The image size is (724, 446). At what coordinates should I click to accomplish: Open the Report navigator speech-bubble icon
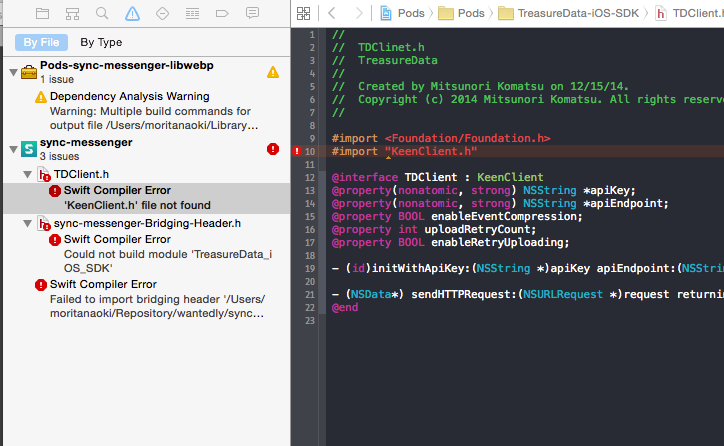252,13
